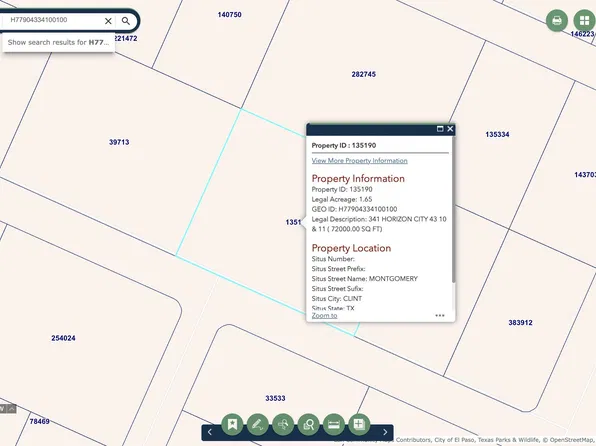Viewport: 596px width, 446px height.
Task: Open the Bookmark widget
Action: pyautogui.click(x=232, y=425)
